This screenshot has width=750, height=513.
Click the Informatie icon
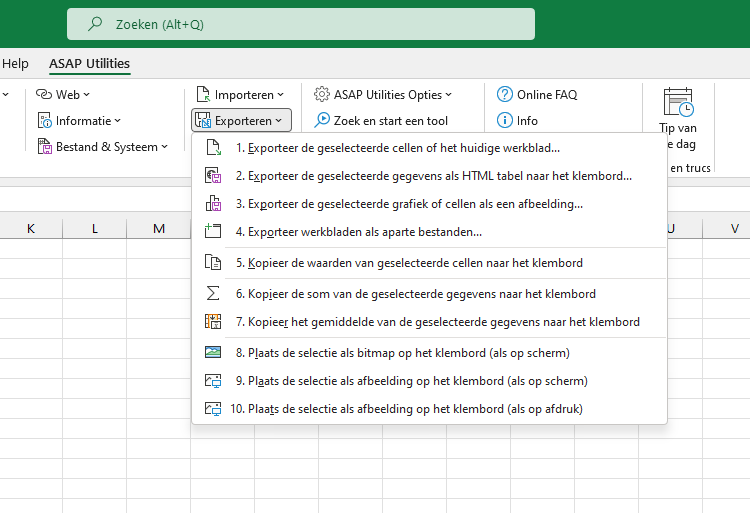44,120
